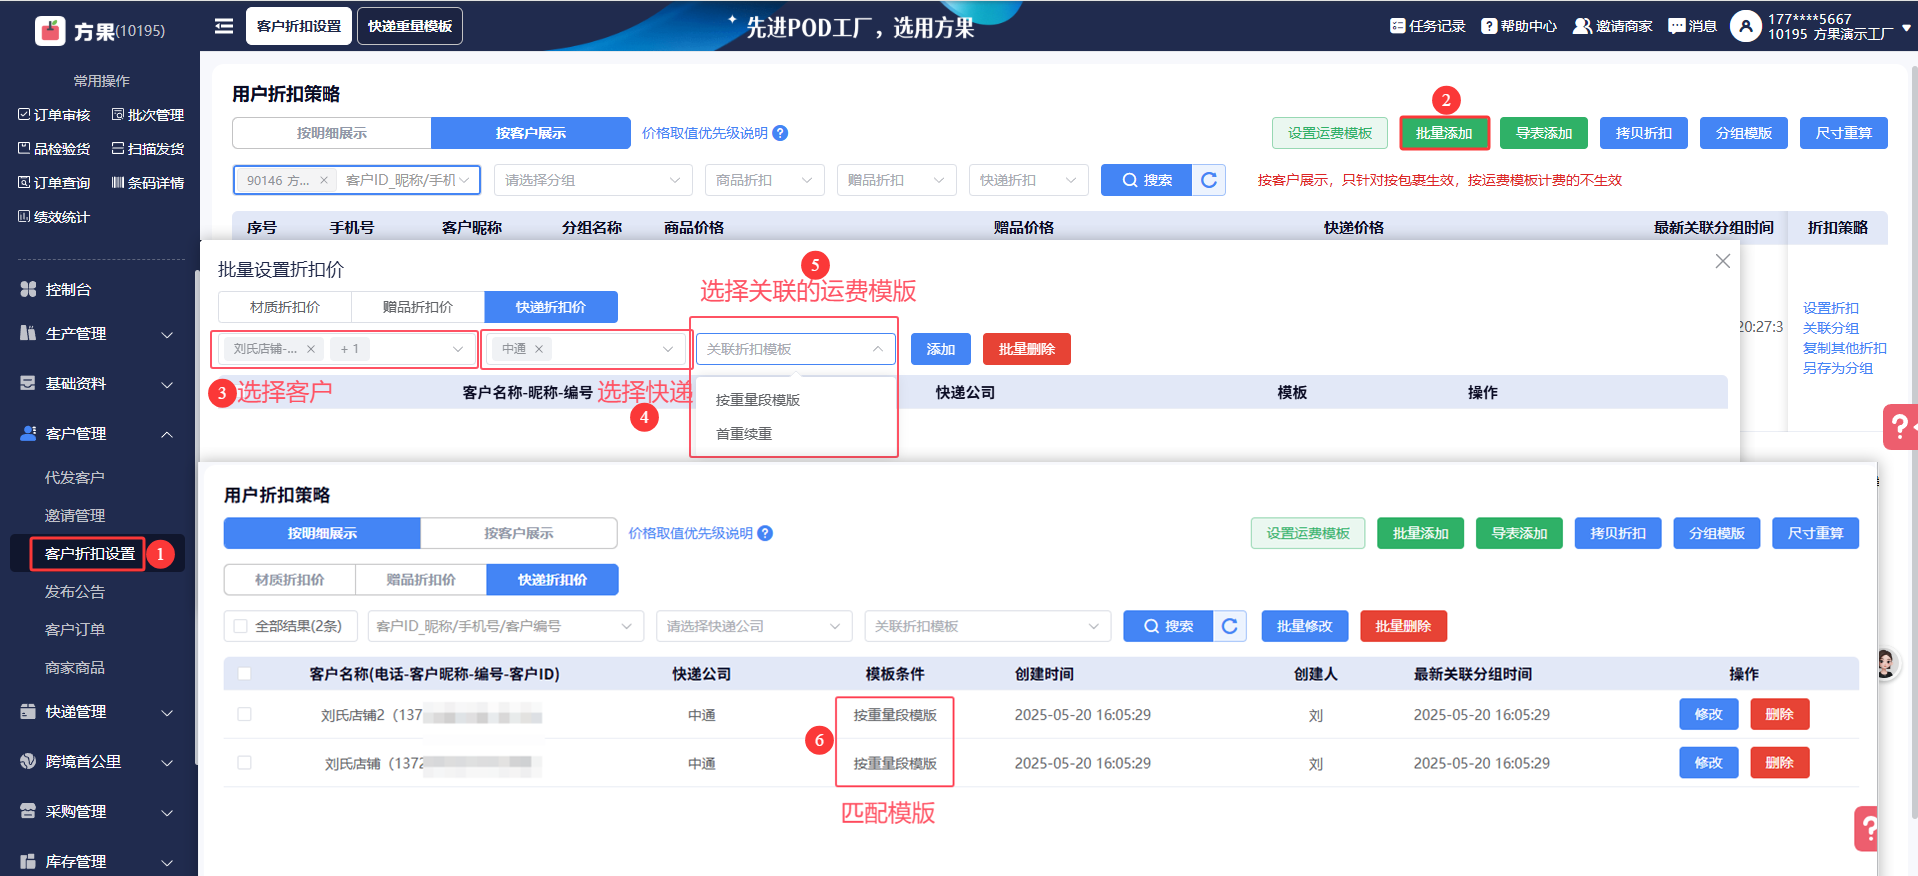Click 批量修改 button in the lower panel

pos(1305,626)
